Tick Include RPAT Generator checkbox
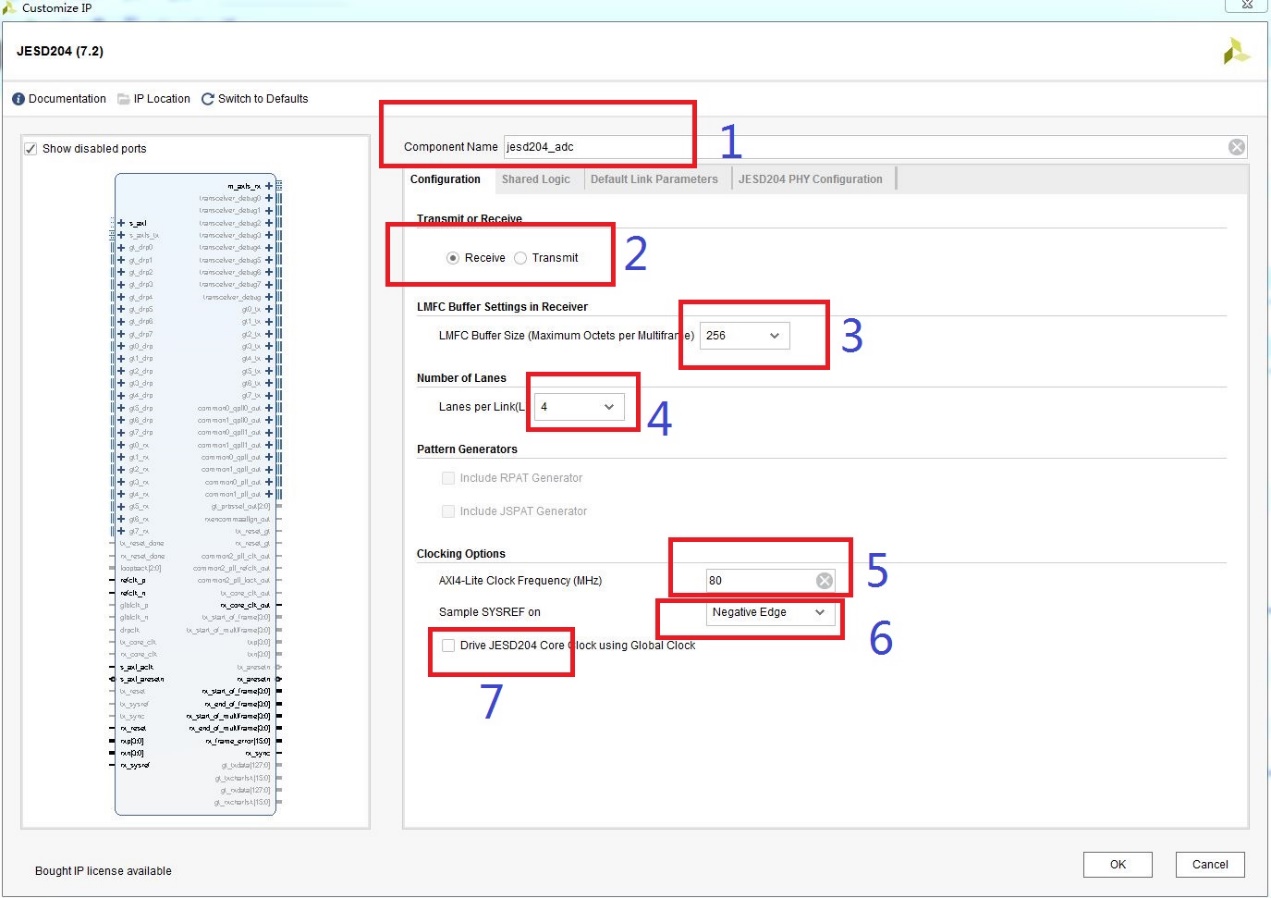Viewport: 1271px width, 898px height. click(x=449, y=478)
